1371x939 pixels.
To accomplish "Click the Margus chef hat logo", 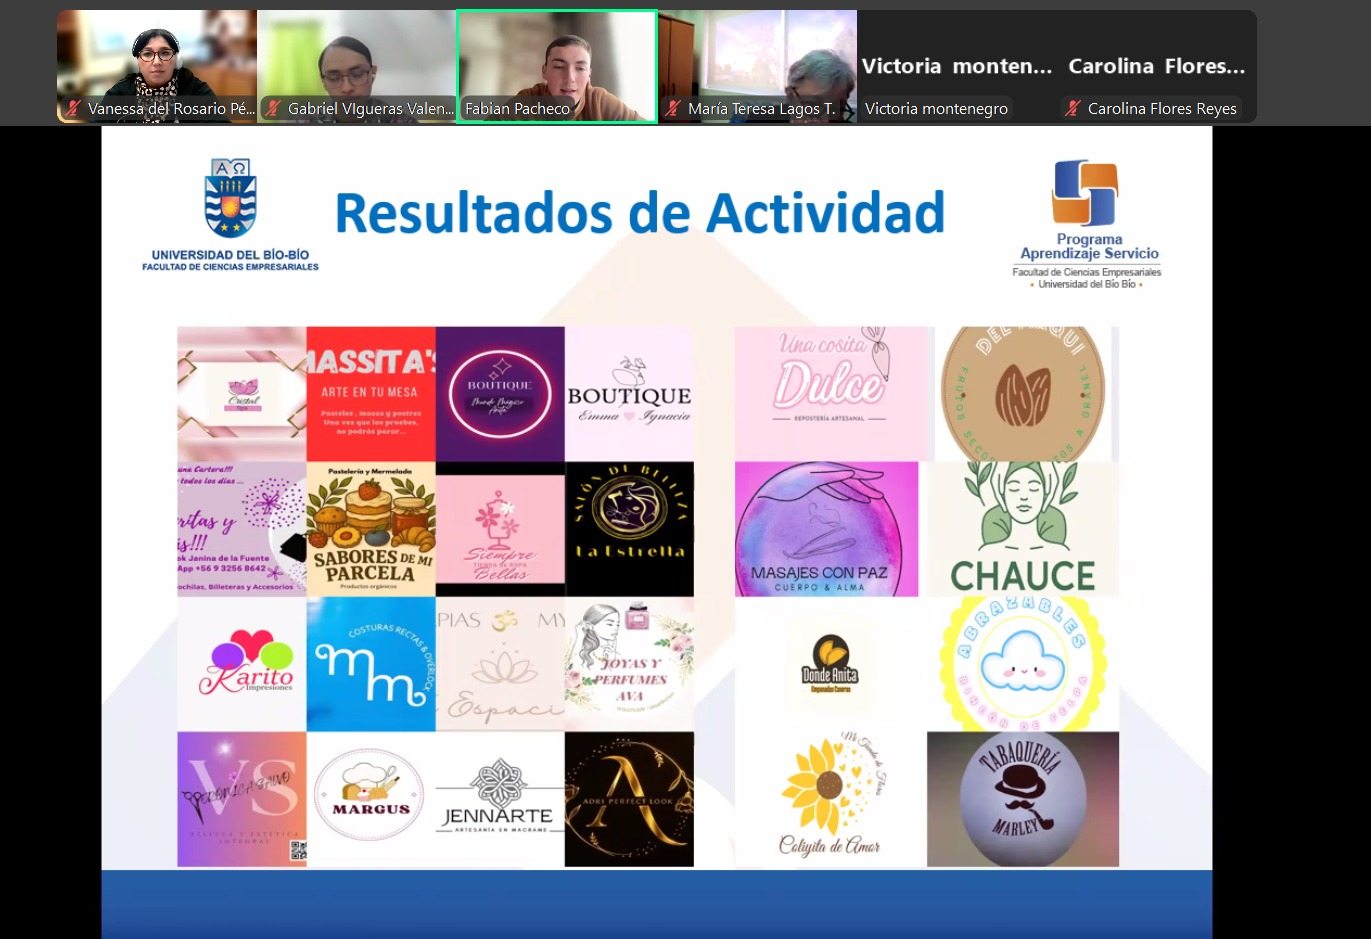I will (x=371, y=799).
